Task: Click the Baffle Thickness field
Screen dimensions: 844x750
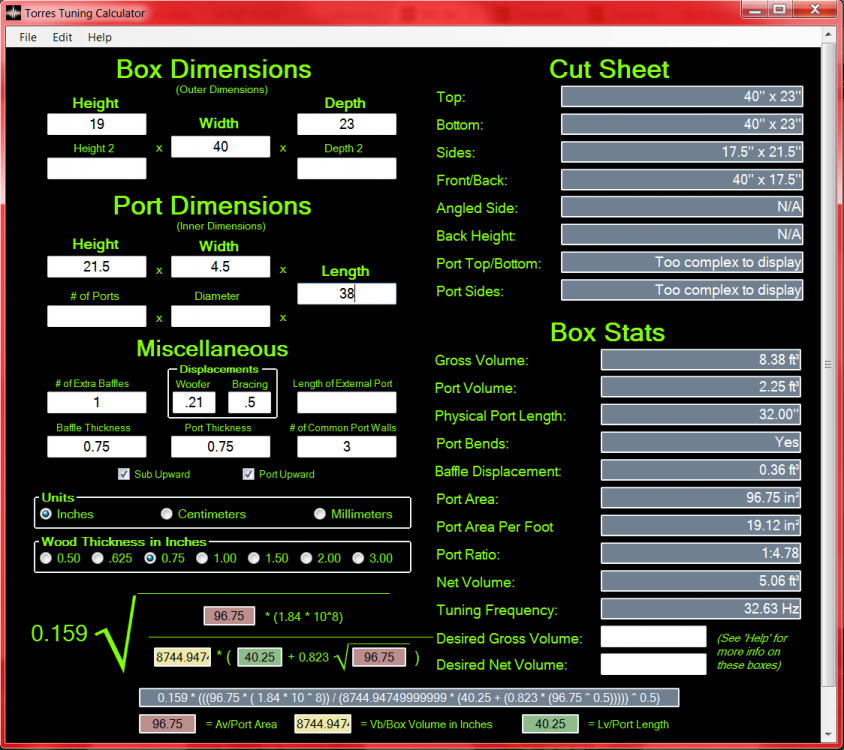Action: 97,447
